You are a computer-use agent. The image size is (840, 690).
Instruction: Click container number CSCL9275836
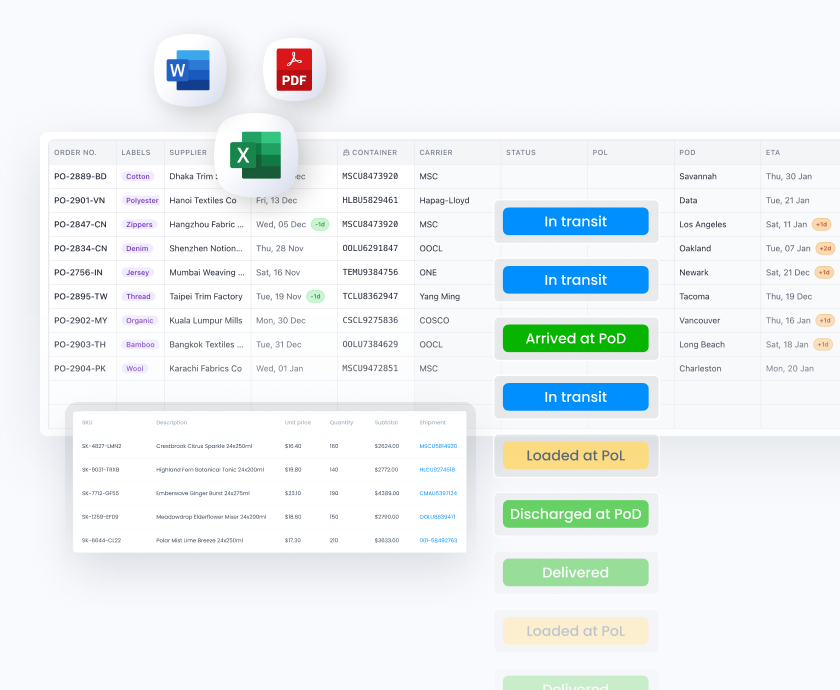[x=370, y=320]
